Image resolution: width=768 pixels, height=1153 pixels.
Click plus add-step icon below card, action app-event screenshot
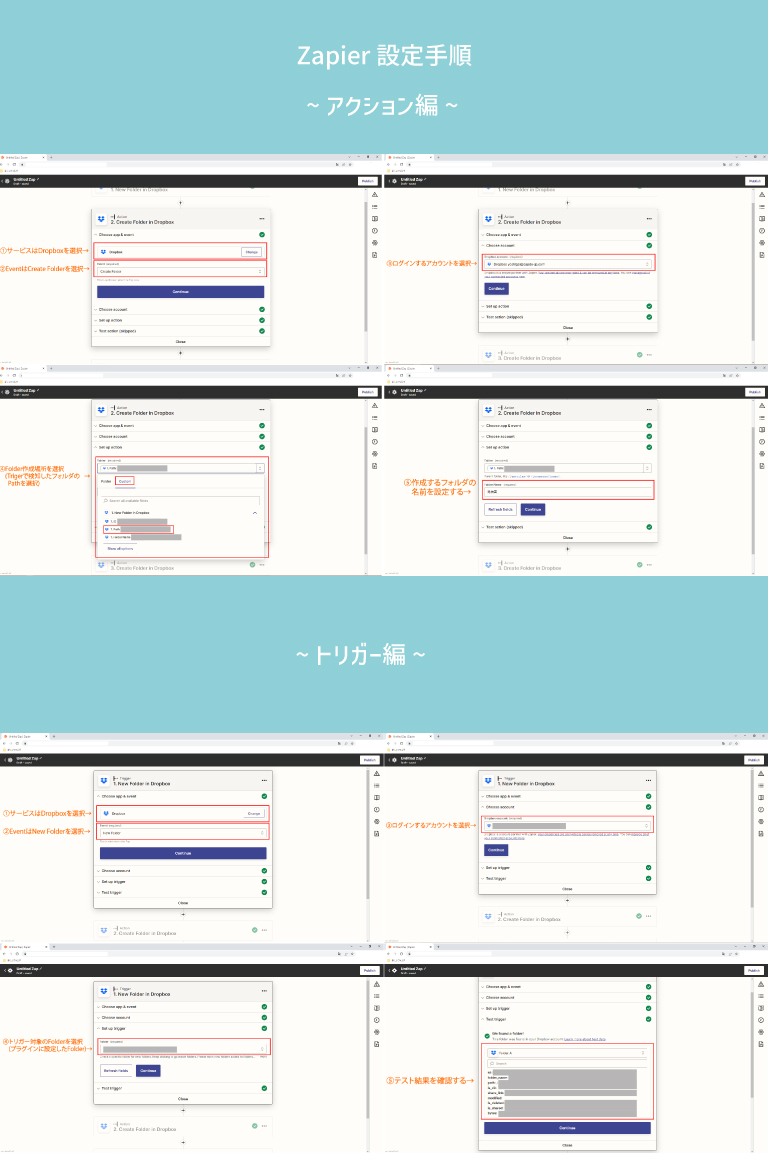(x=181, y=353)
